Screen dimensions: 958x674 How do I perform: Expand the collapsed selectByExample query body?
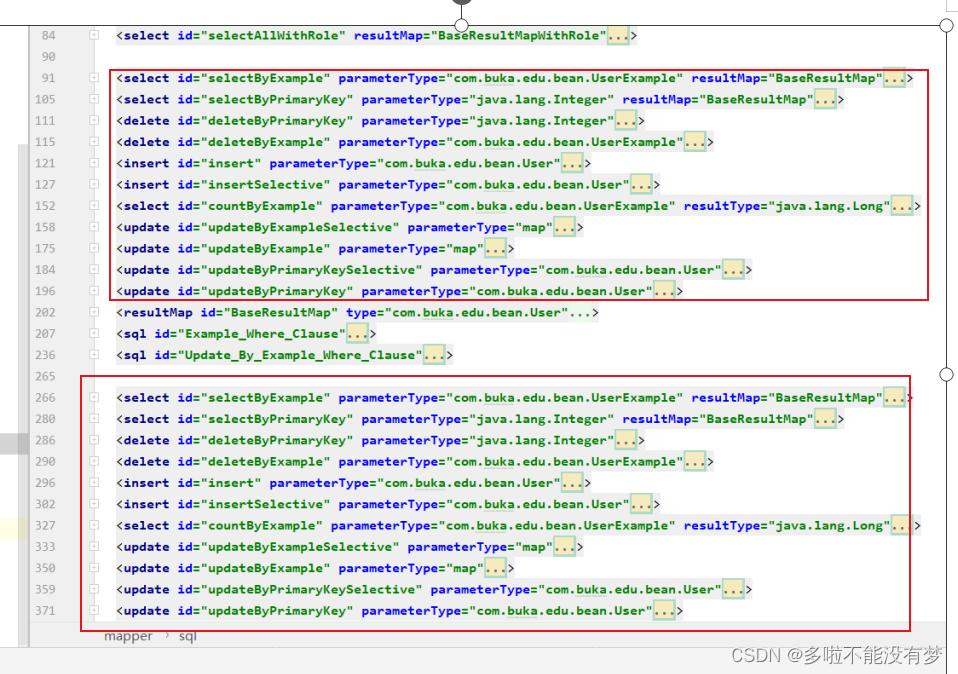(895, 77)
